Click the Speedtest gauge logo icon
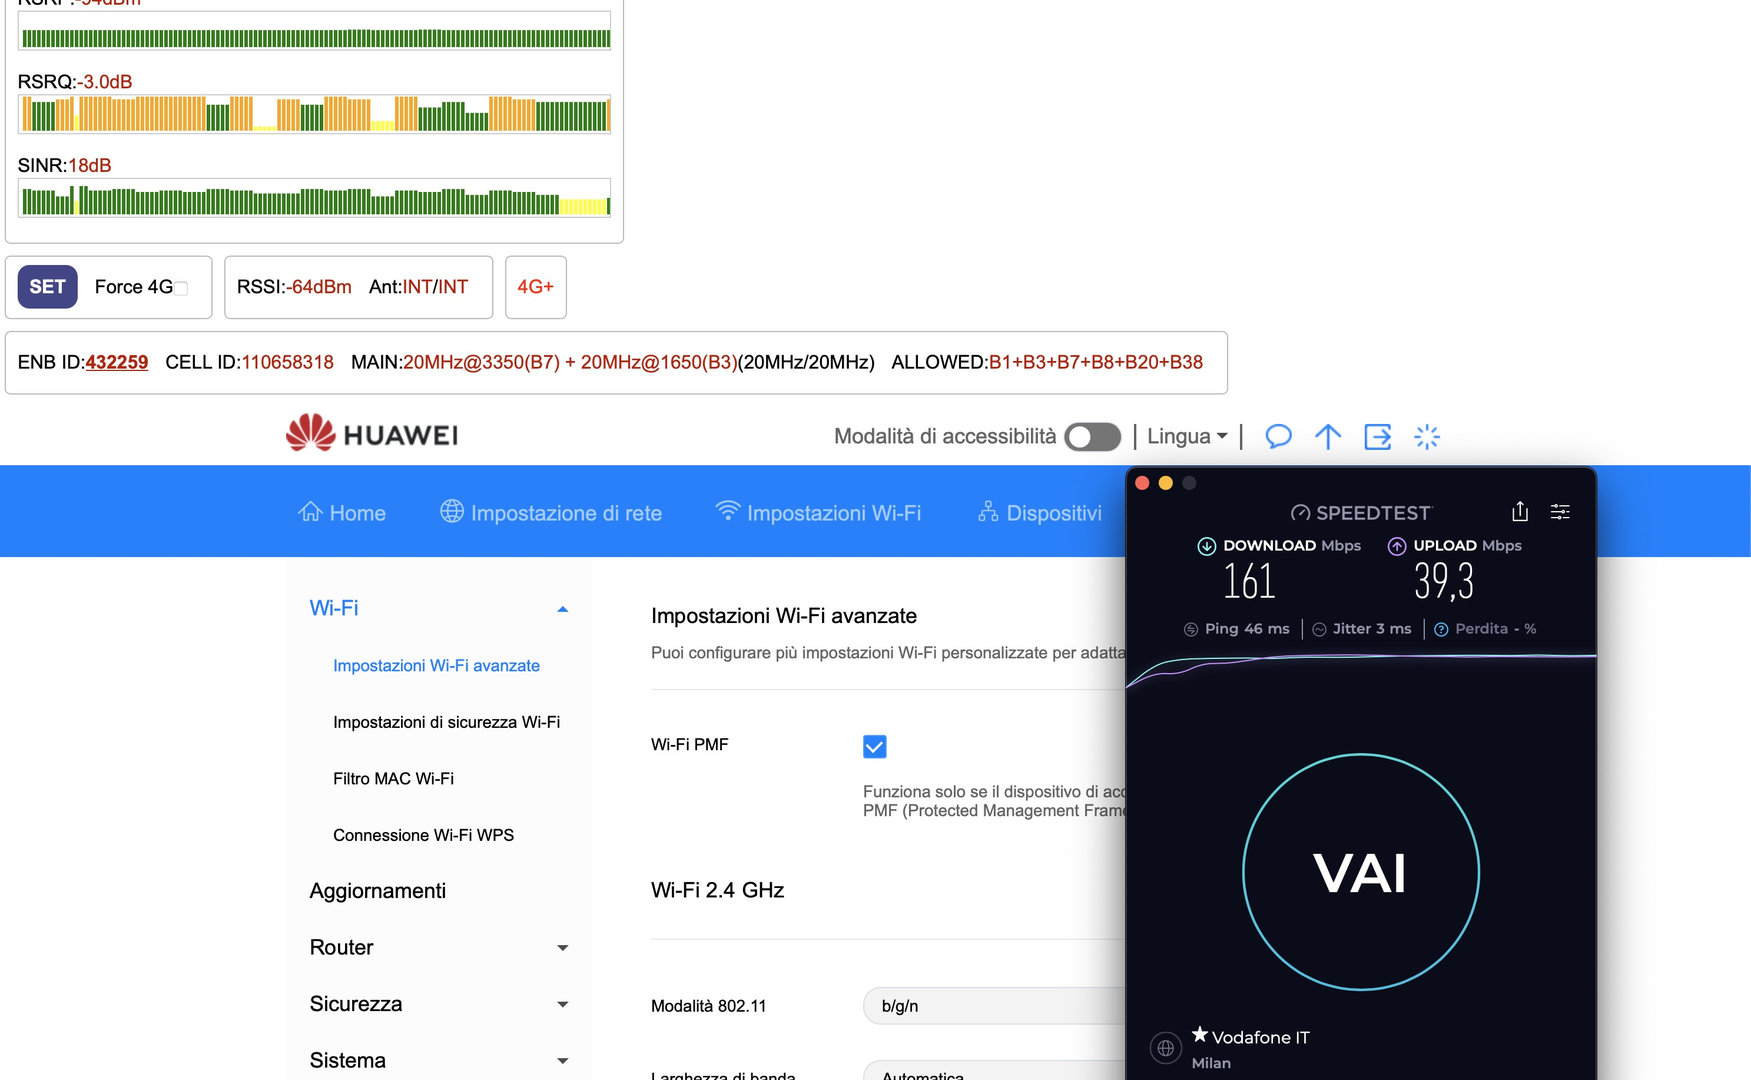The width and height of the screenshot is (1751, 1080). [1300, 513]
